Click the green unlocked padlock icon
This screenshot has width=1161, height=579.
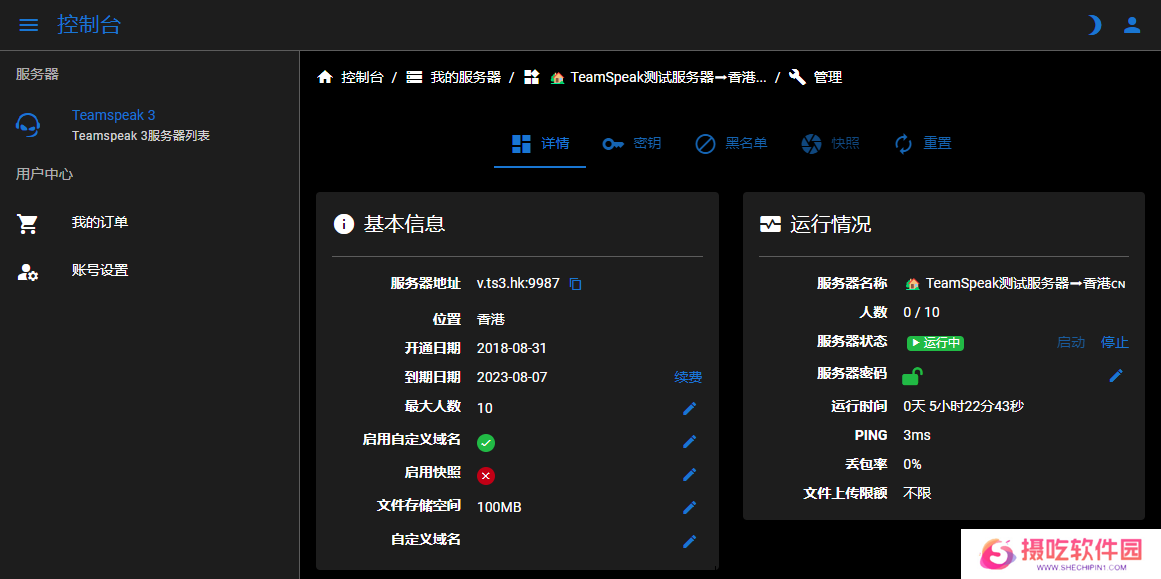point(912,376)
